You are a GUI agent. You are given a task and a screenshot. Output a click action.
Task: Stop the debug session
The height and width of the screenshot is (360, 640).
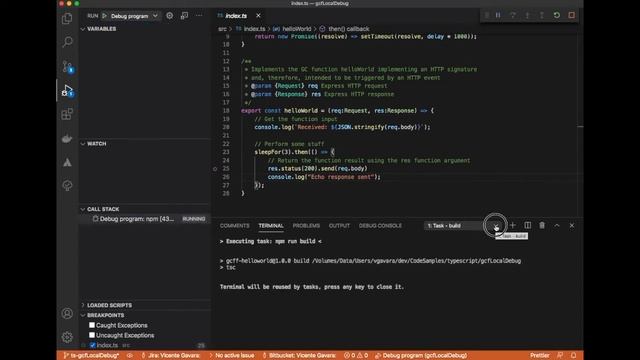[571, 15]
